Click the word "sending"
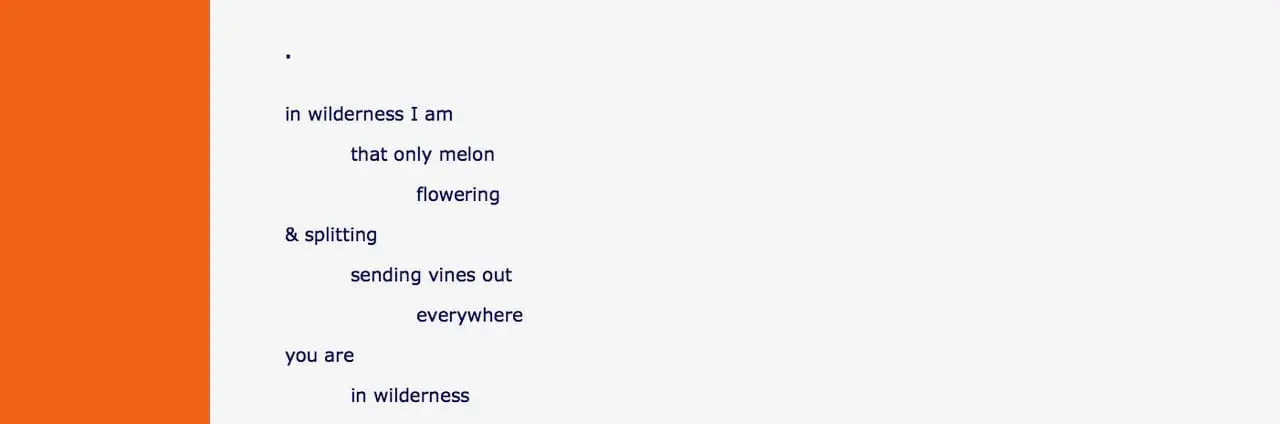 (386, 275)
